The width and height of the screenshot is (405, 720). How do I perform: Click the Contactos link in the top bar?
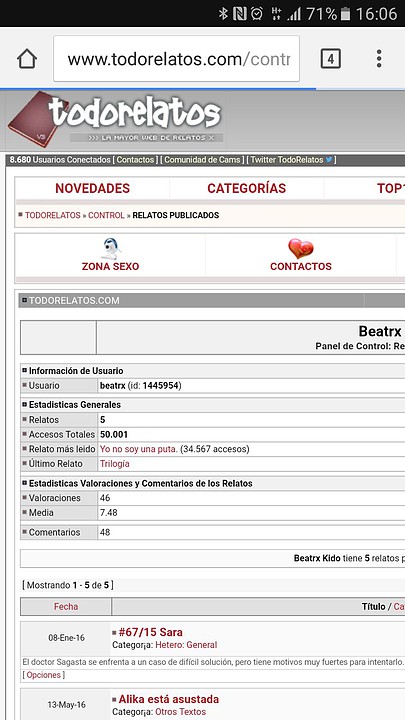tap(135, 160)
